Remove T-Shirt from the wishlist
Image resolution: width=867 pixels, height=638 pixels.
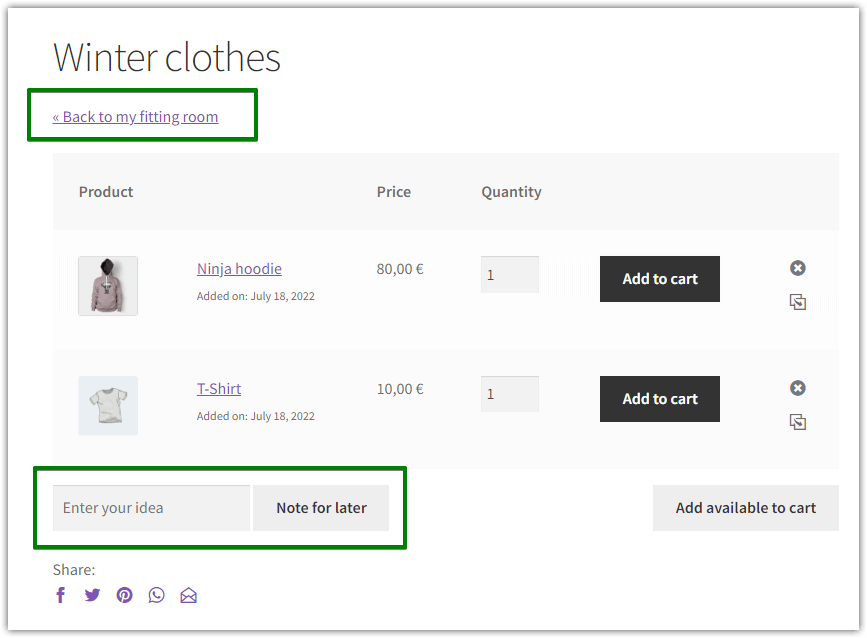(x=797, y=388)
